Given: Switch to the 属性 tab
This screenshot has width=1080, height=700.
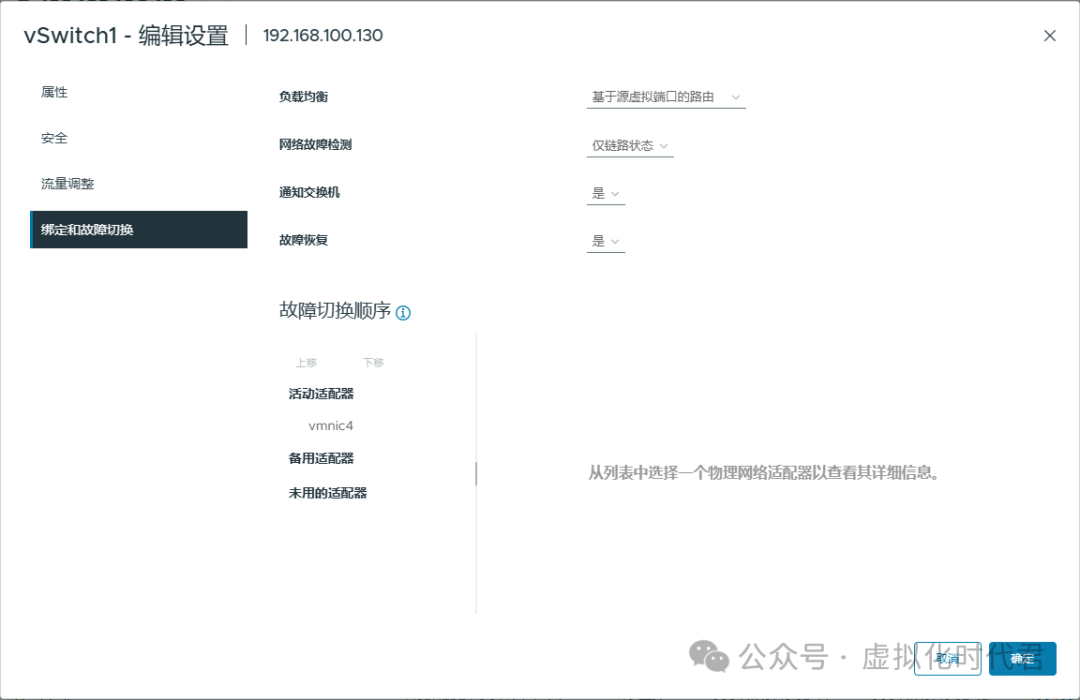Looking at the screenshot, I should coord(54,91).
